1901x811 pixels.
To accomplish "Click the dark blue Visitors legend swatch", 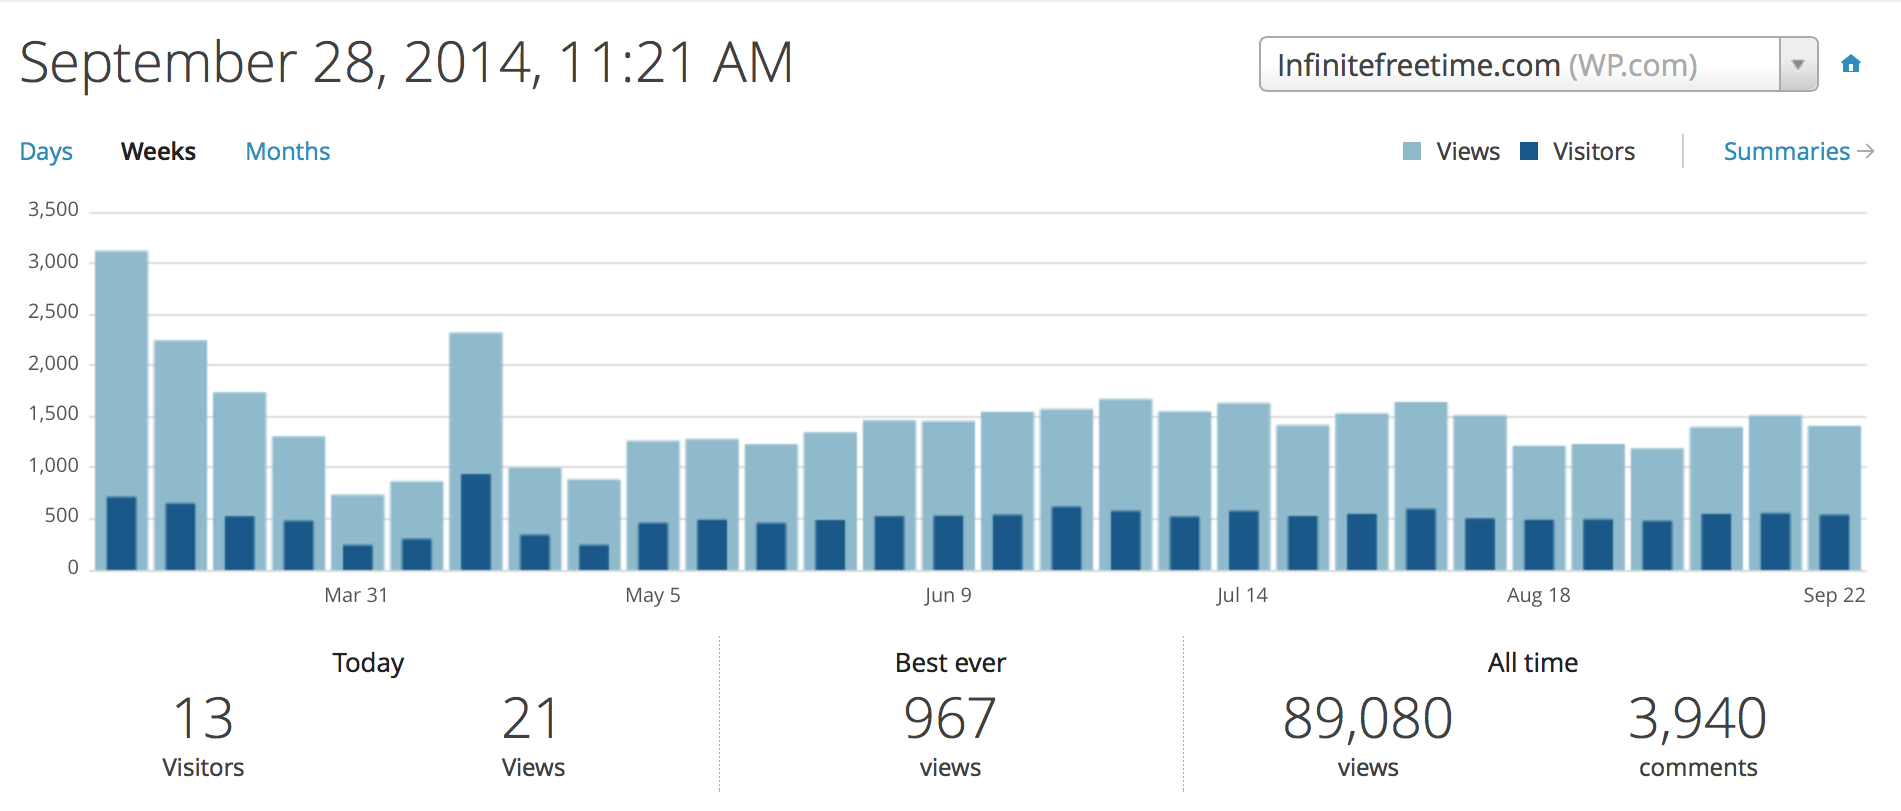I will coord(1529,151).
